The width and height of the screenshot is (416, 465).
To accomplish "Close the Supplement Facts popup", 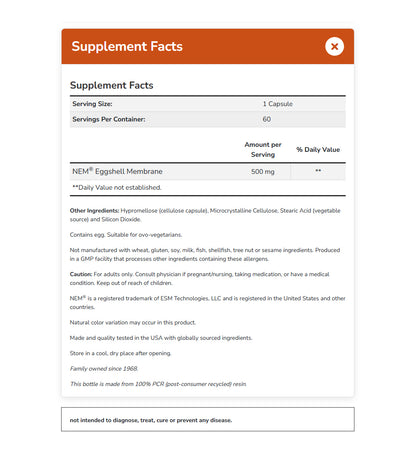I will tap(334, 46).
